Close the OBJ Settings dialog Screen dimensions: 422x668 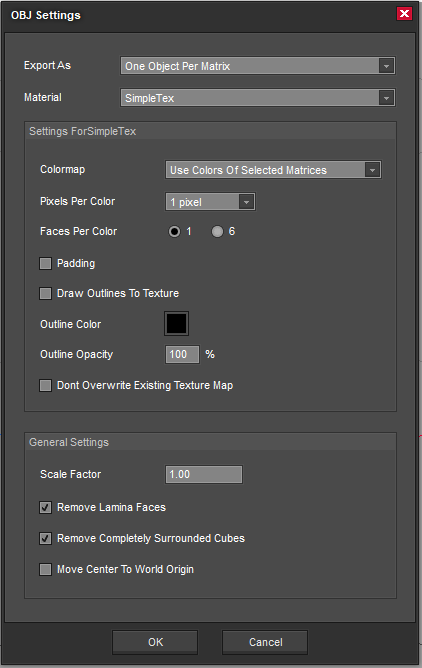tap(404, 14)
